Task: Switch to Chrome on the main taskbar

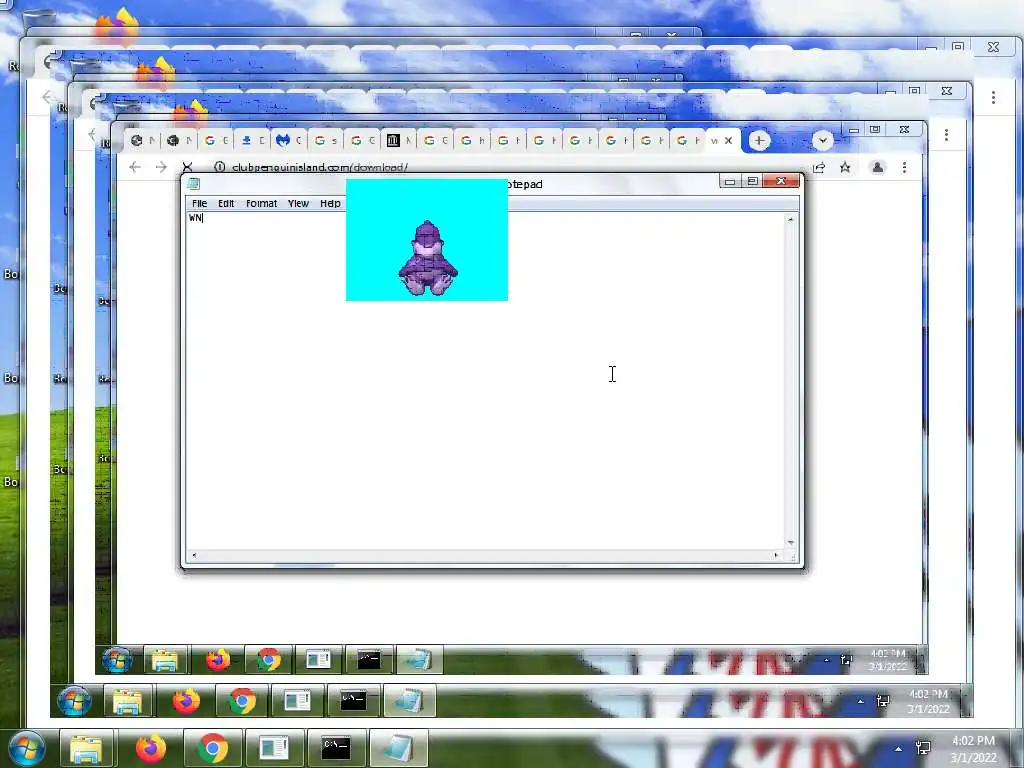Action: click(212, 748)
